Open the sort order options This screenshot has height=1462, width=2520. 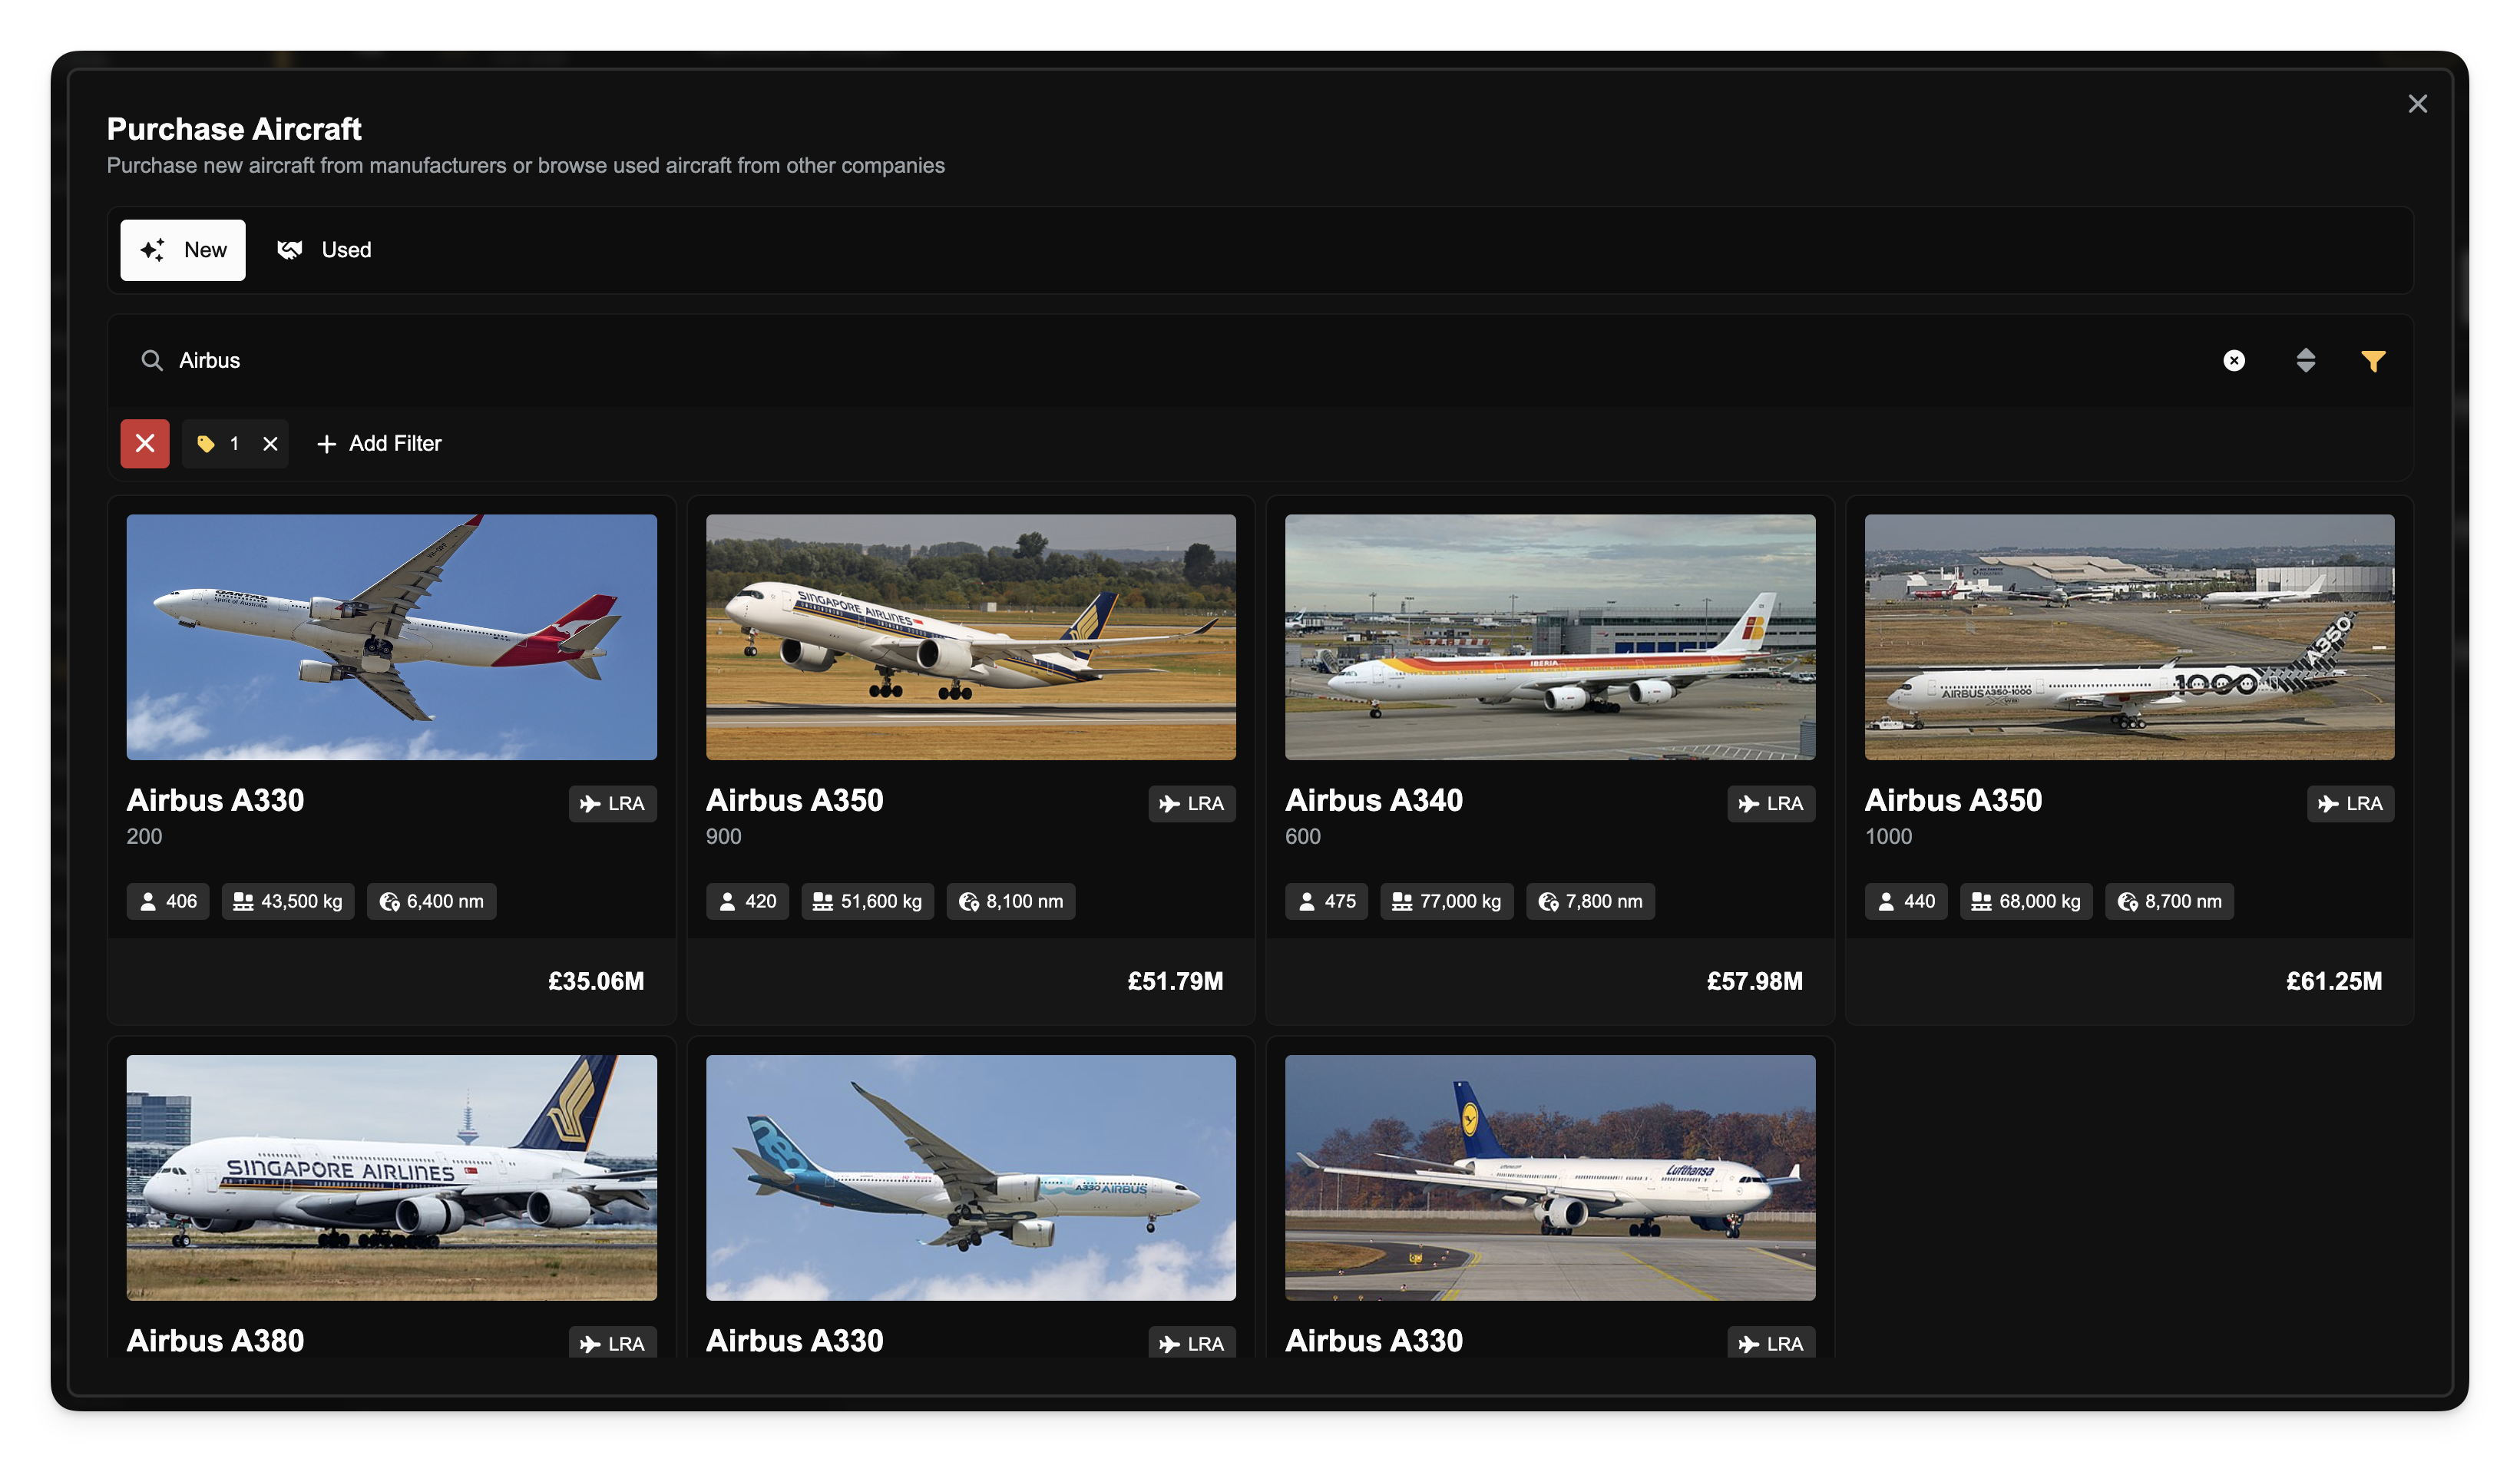[2305, 360]
